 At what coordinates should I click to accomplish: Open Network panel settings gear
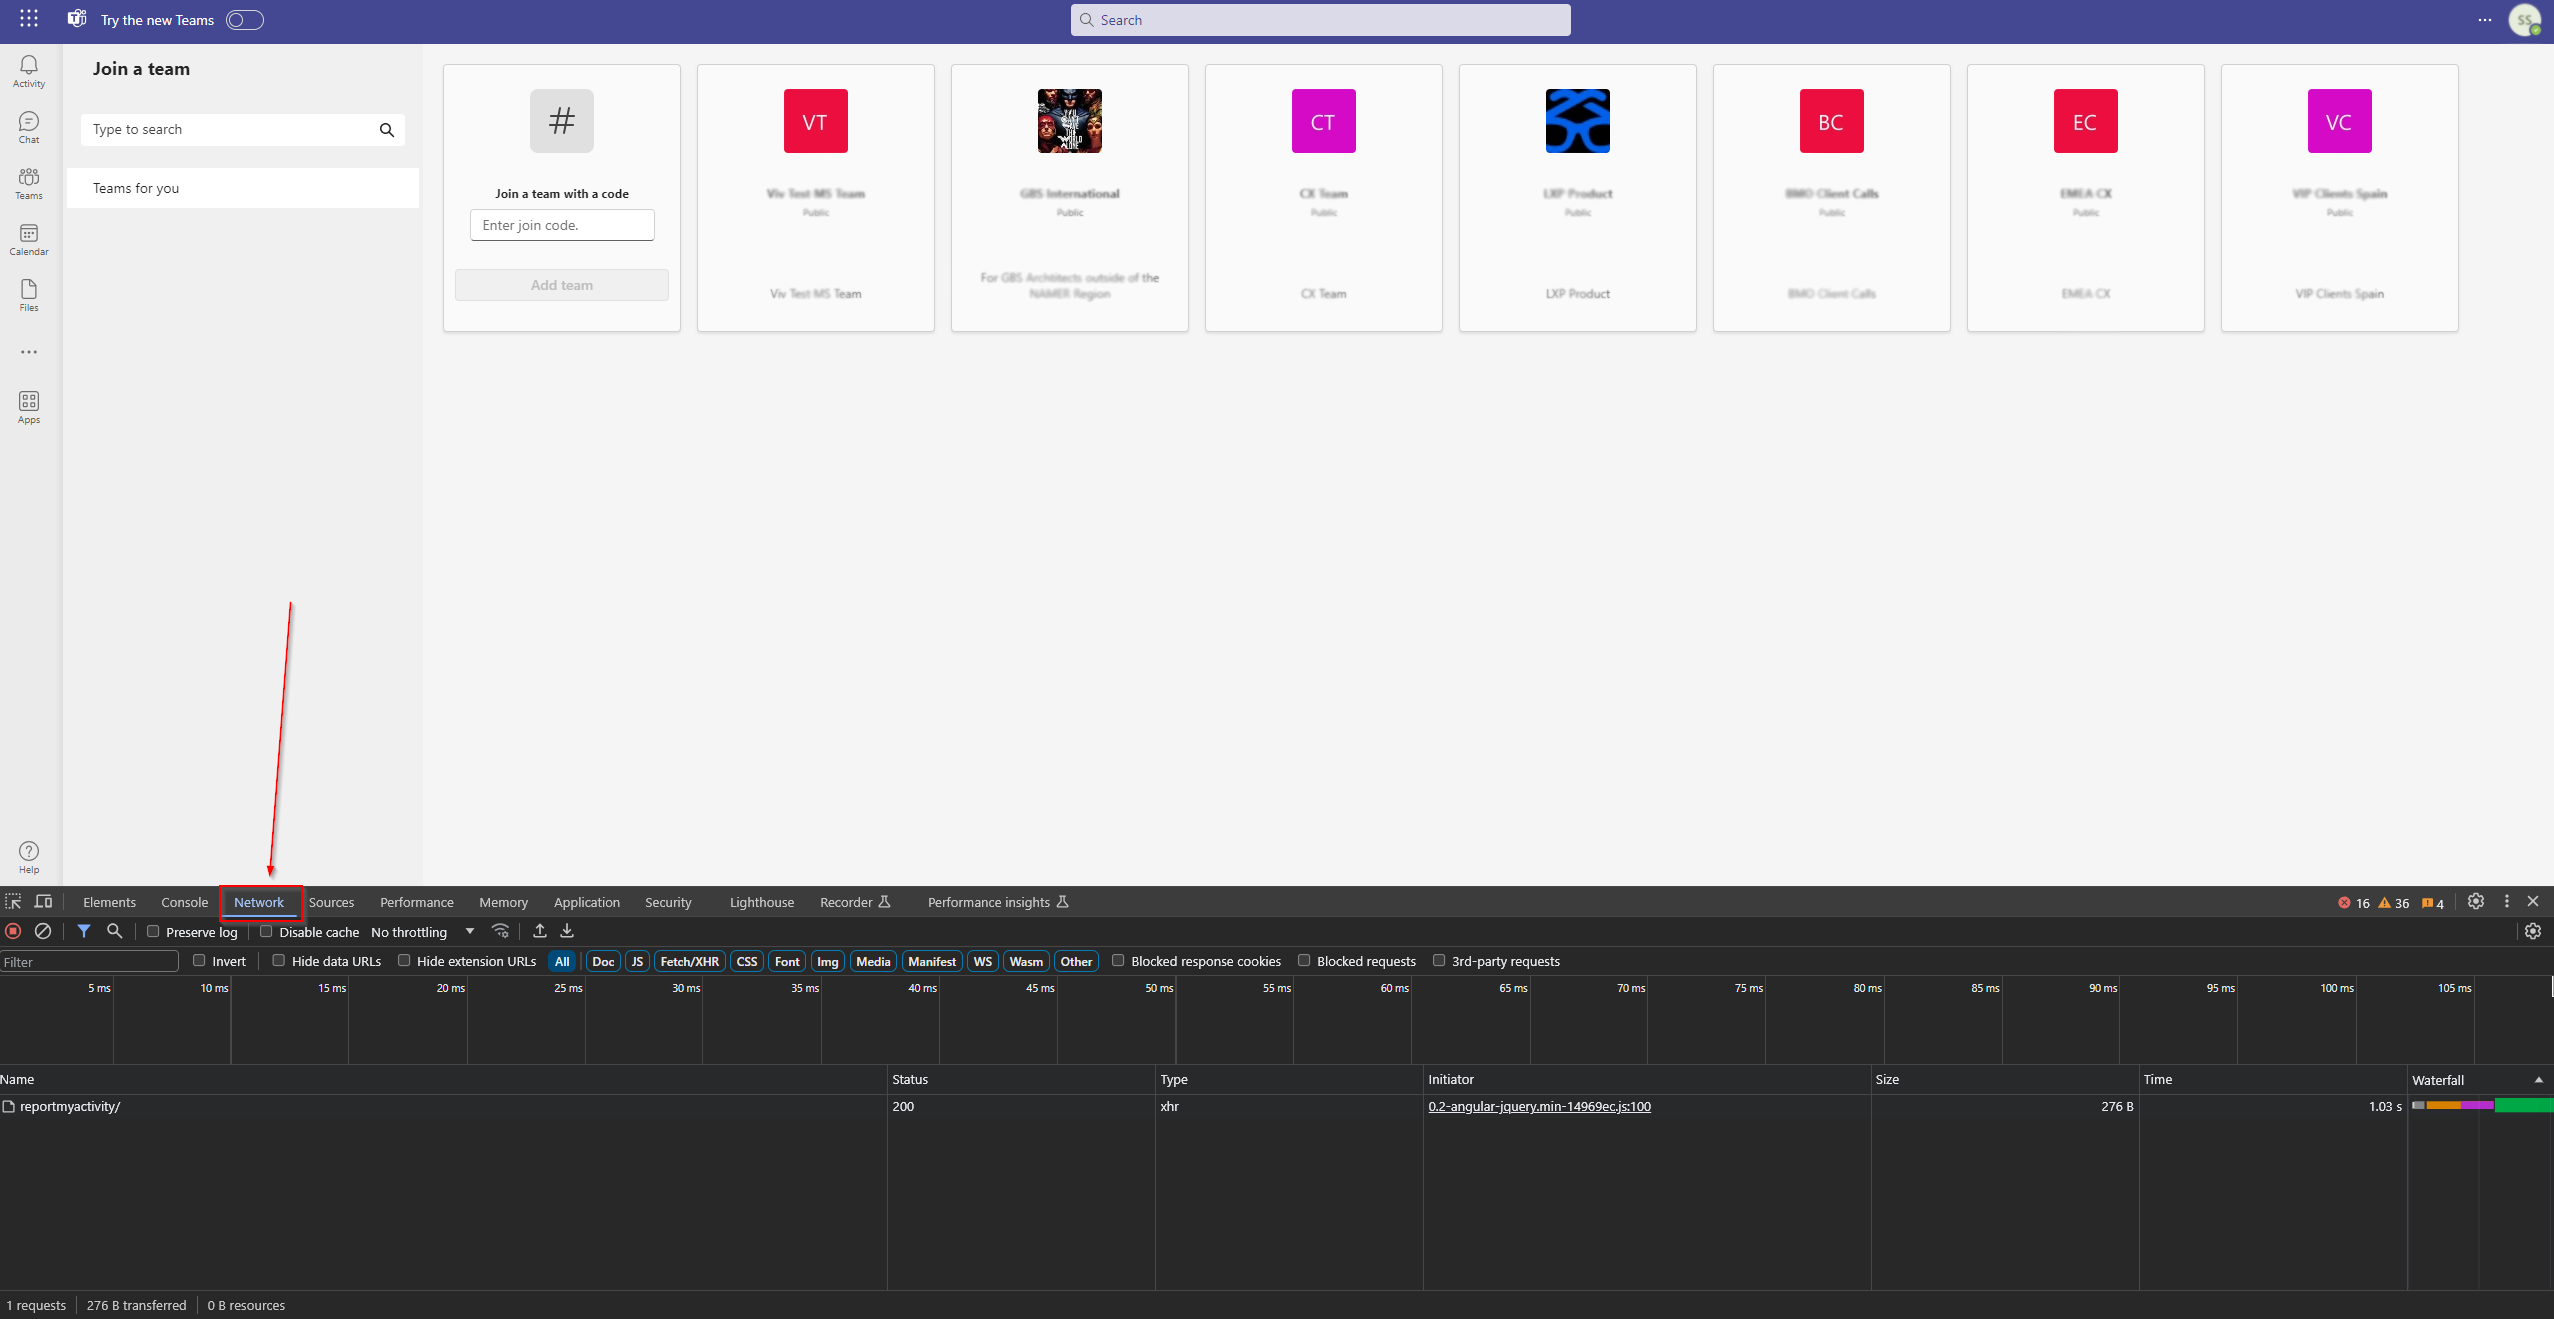coord(2533,931)
